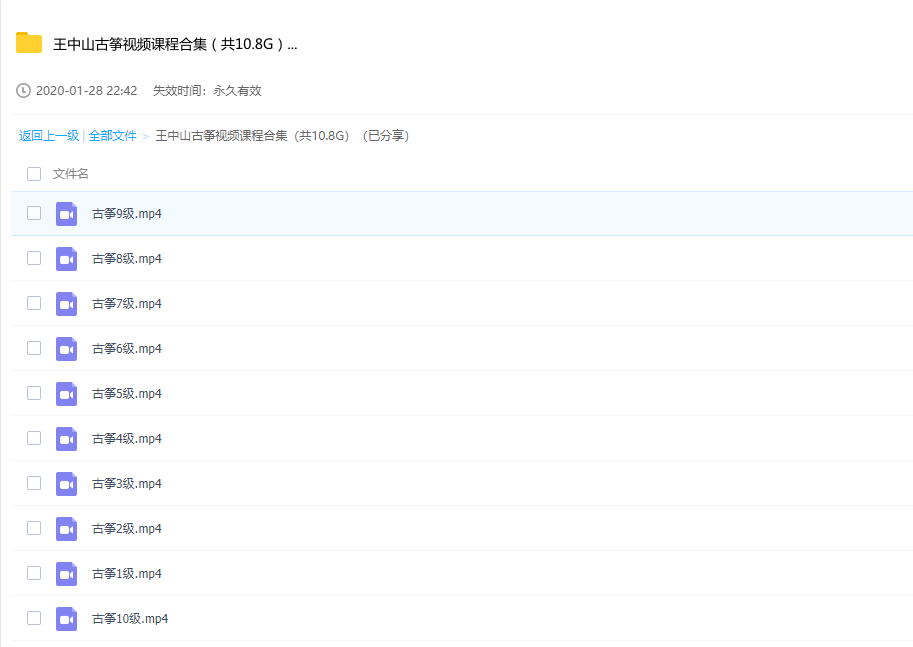The height and width of the screenshot is (647, 913).
Task: Open file name 古筝2级.mp4
Action: click(126, 529)
